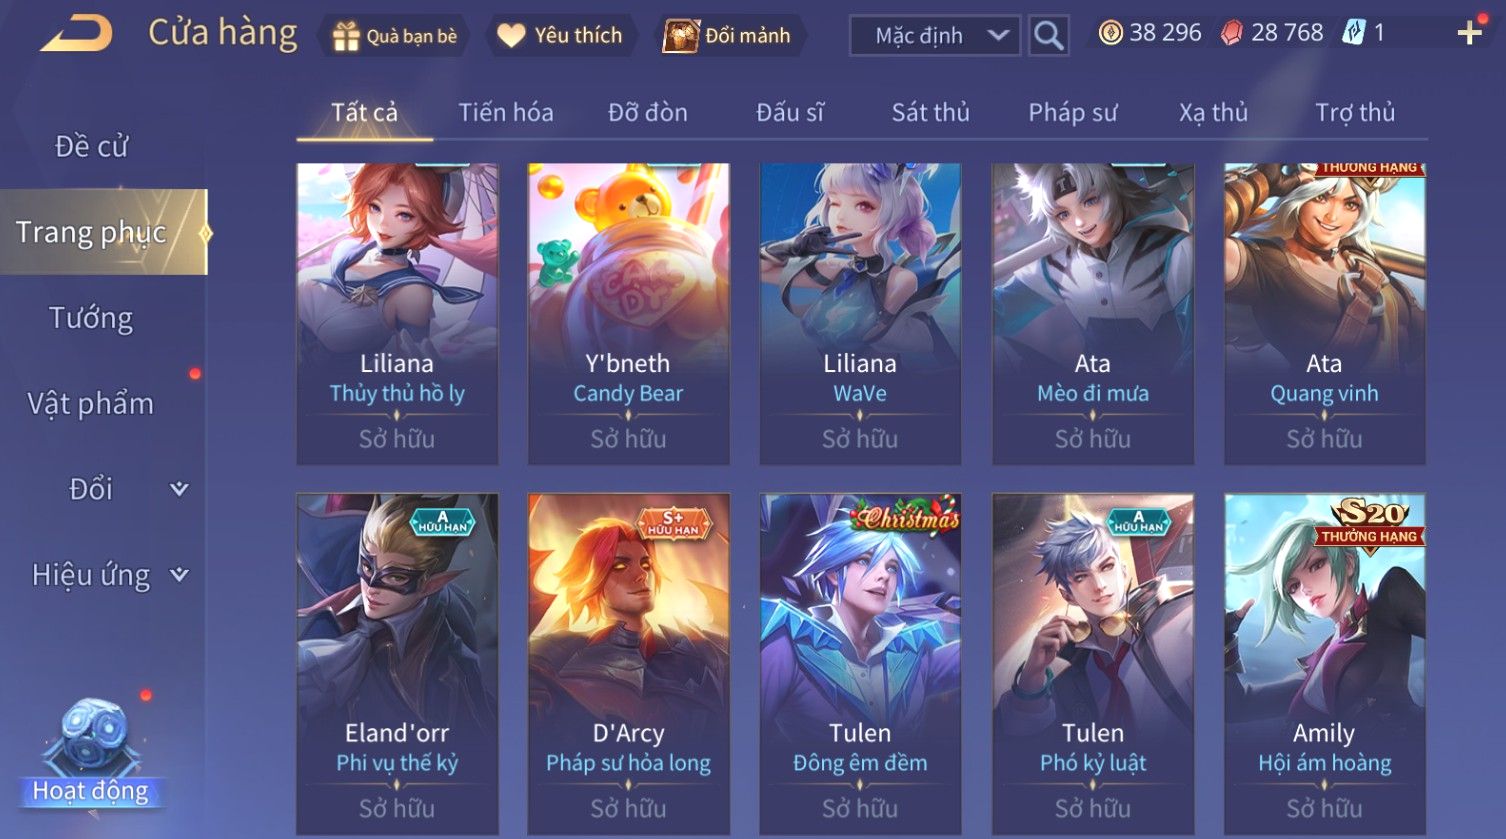Switch to the Pháp sư tab
The image size is (1506, 839).
click(1072, 112)
